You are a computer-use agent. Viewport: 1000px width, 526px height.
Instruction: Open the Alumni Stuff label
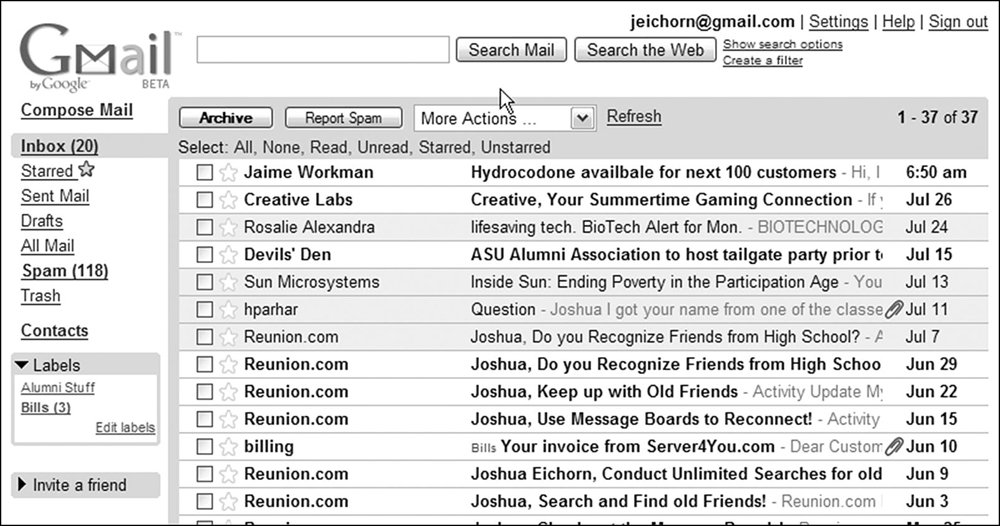(57, 387)
